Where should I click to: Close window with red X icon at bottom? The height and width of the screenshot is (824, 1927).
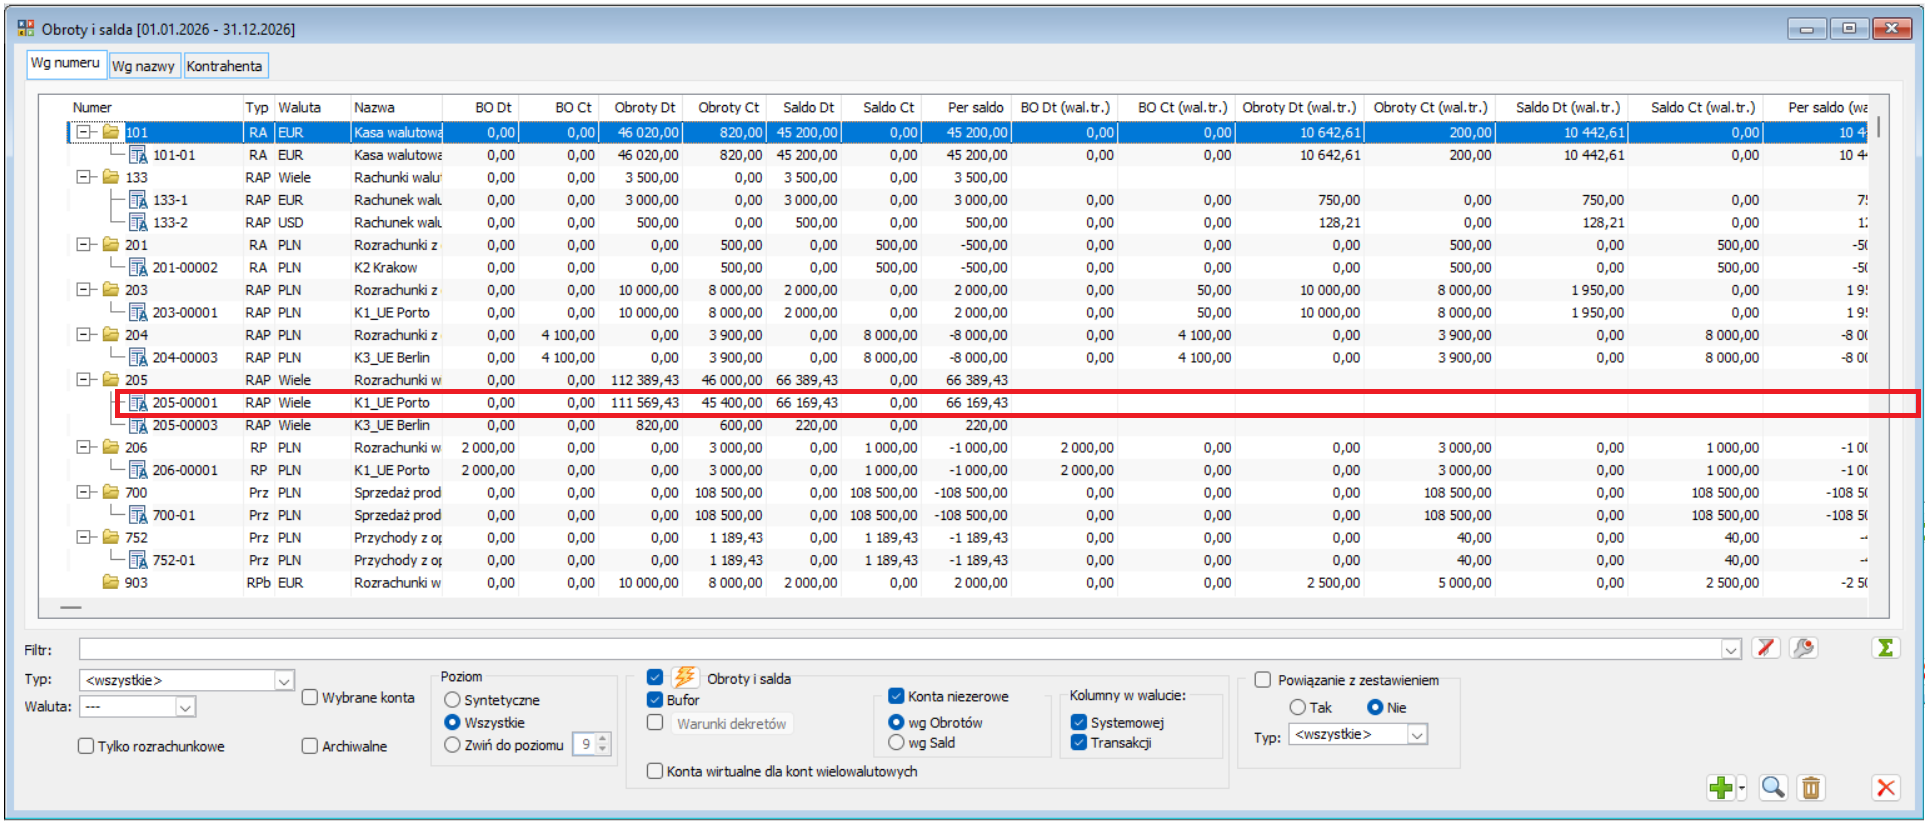pos(1886,788)
